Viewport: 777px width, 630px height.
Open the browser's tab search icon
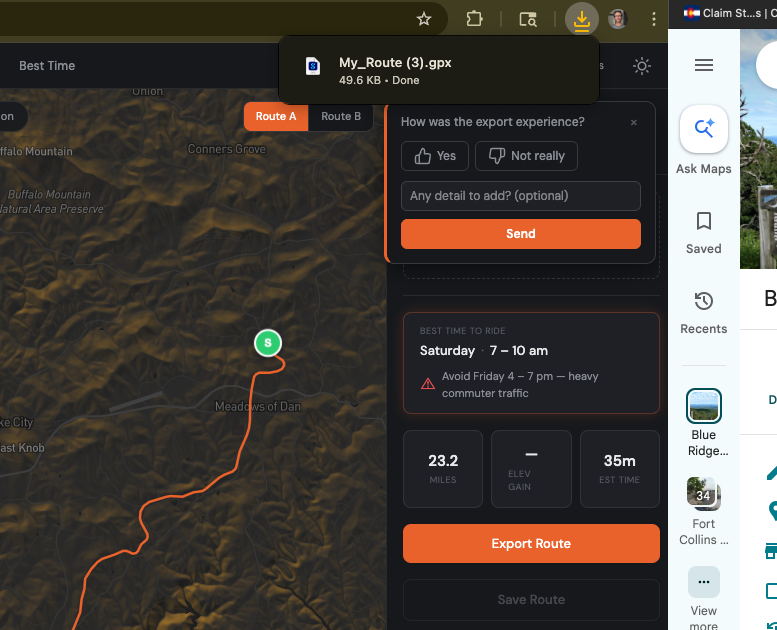click(528, 19)
